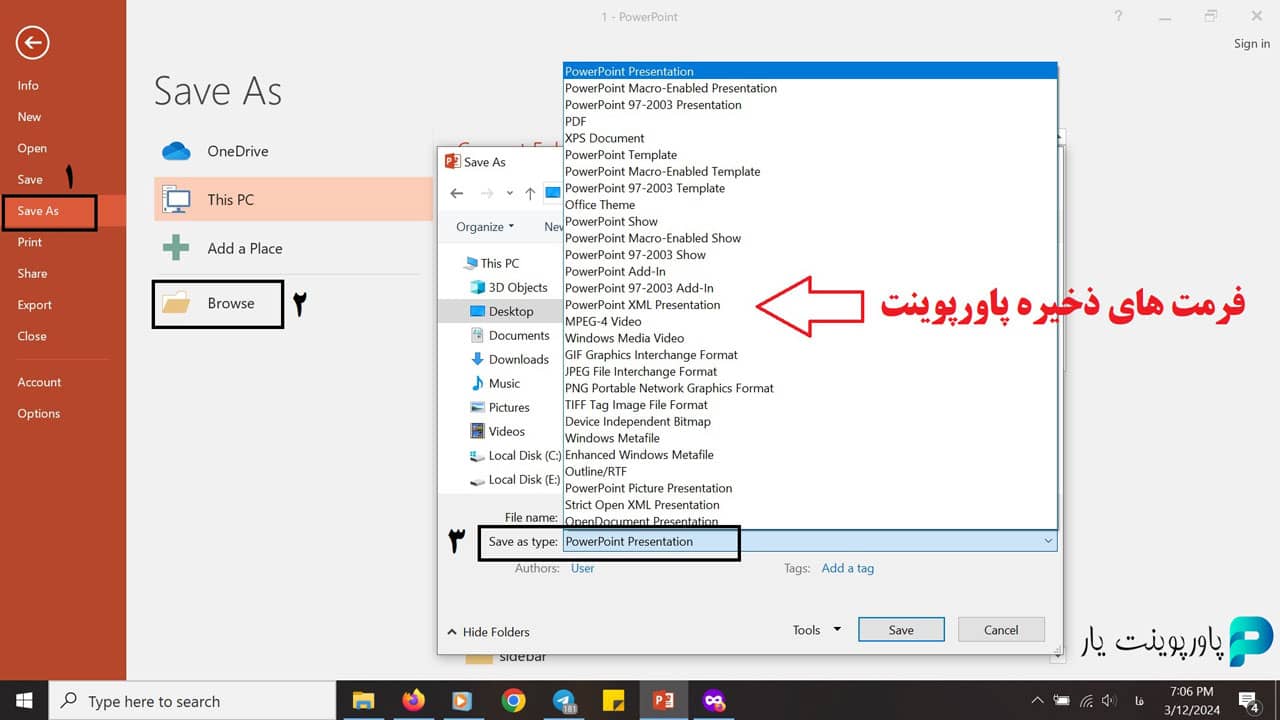This screenshot has height=720, width=1280.
Task: Select Pictures folder in tree
Action: (500, 407)
